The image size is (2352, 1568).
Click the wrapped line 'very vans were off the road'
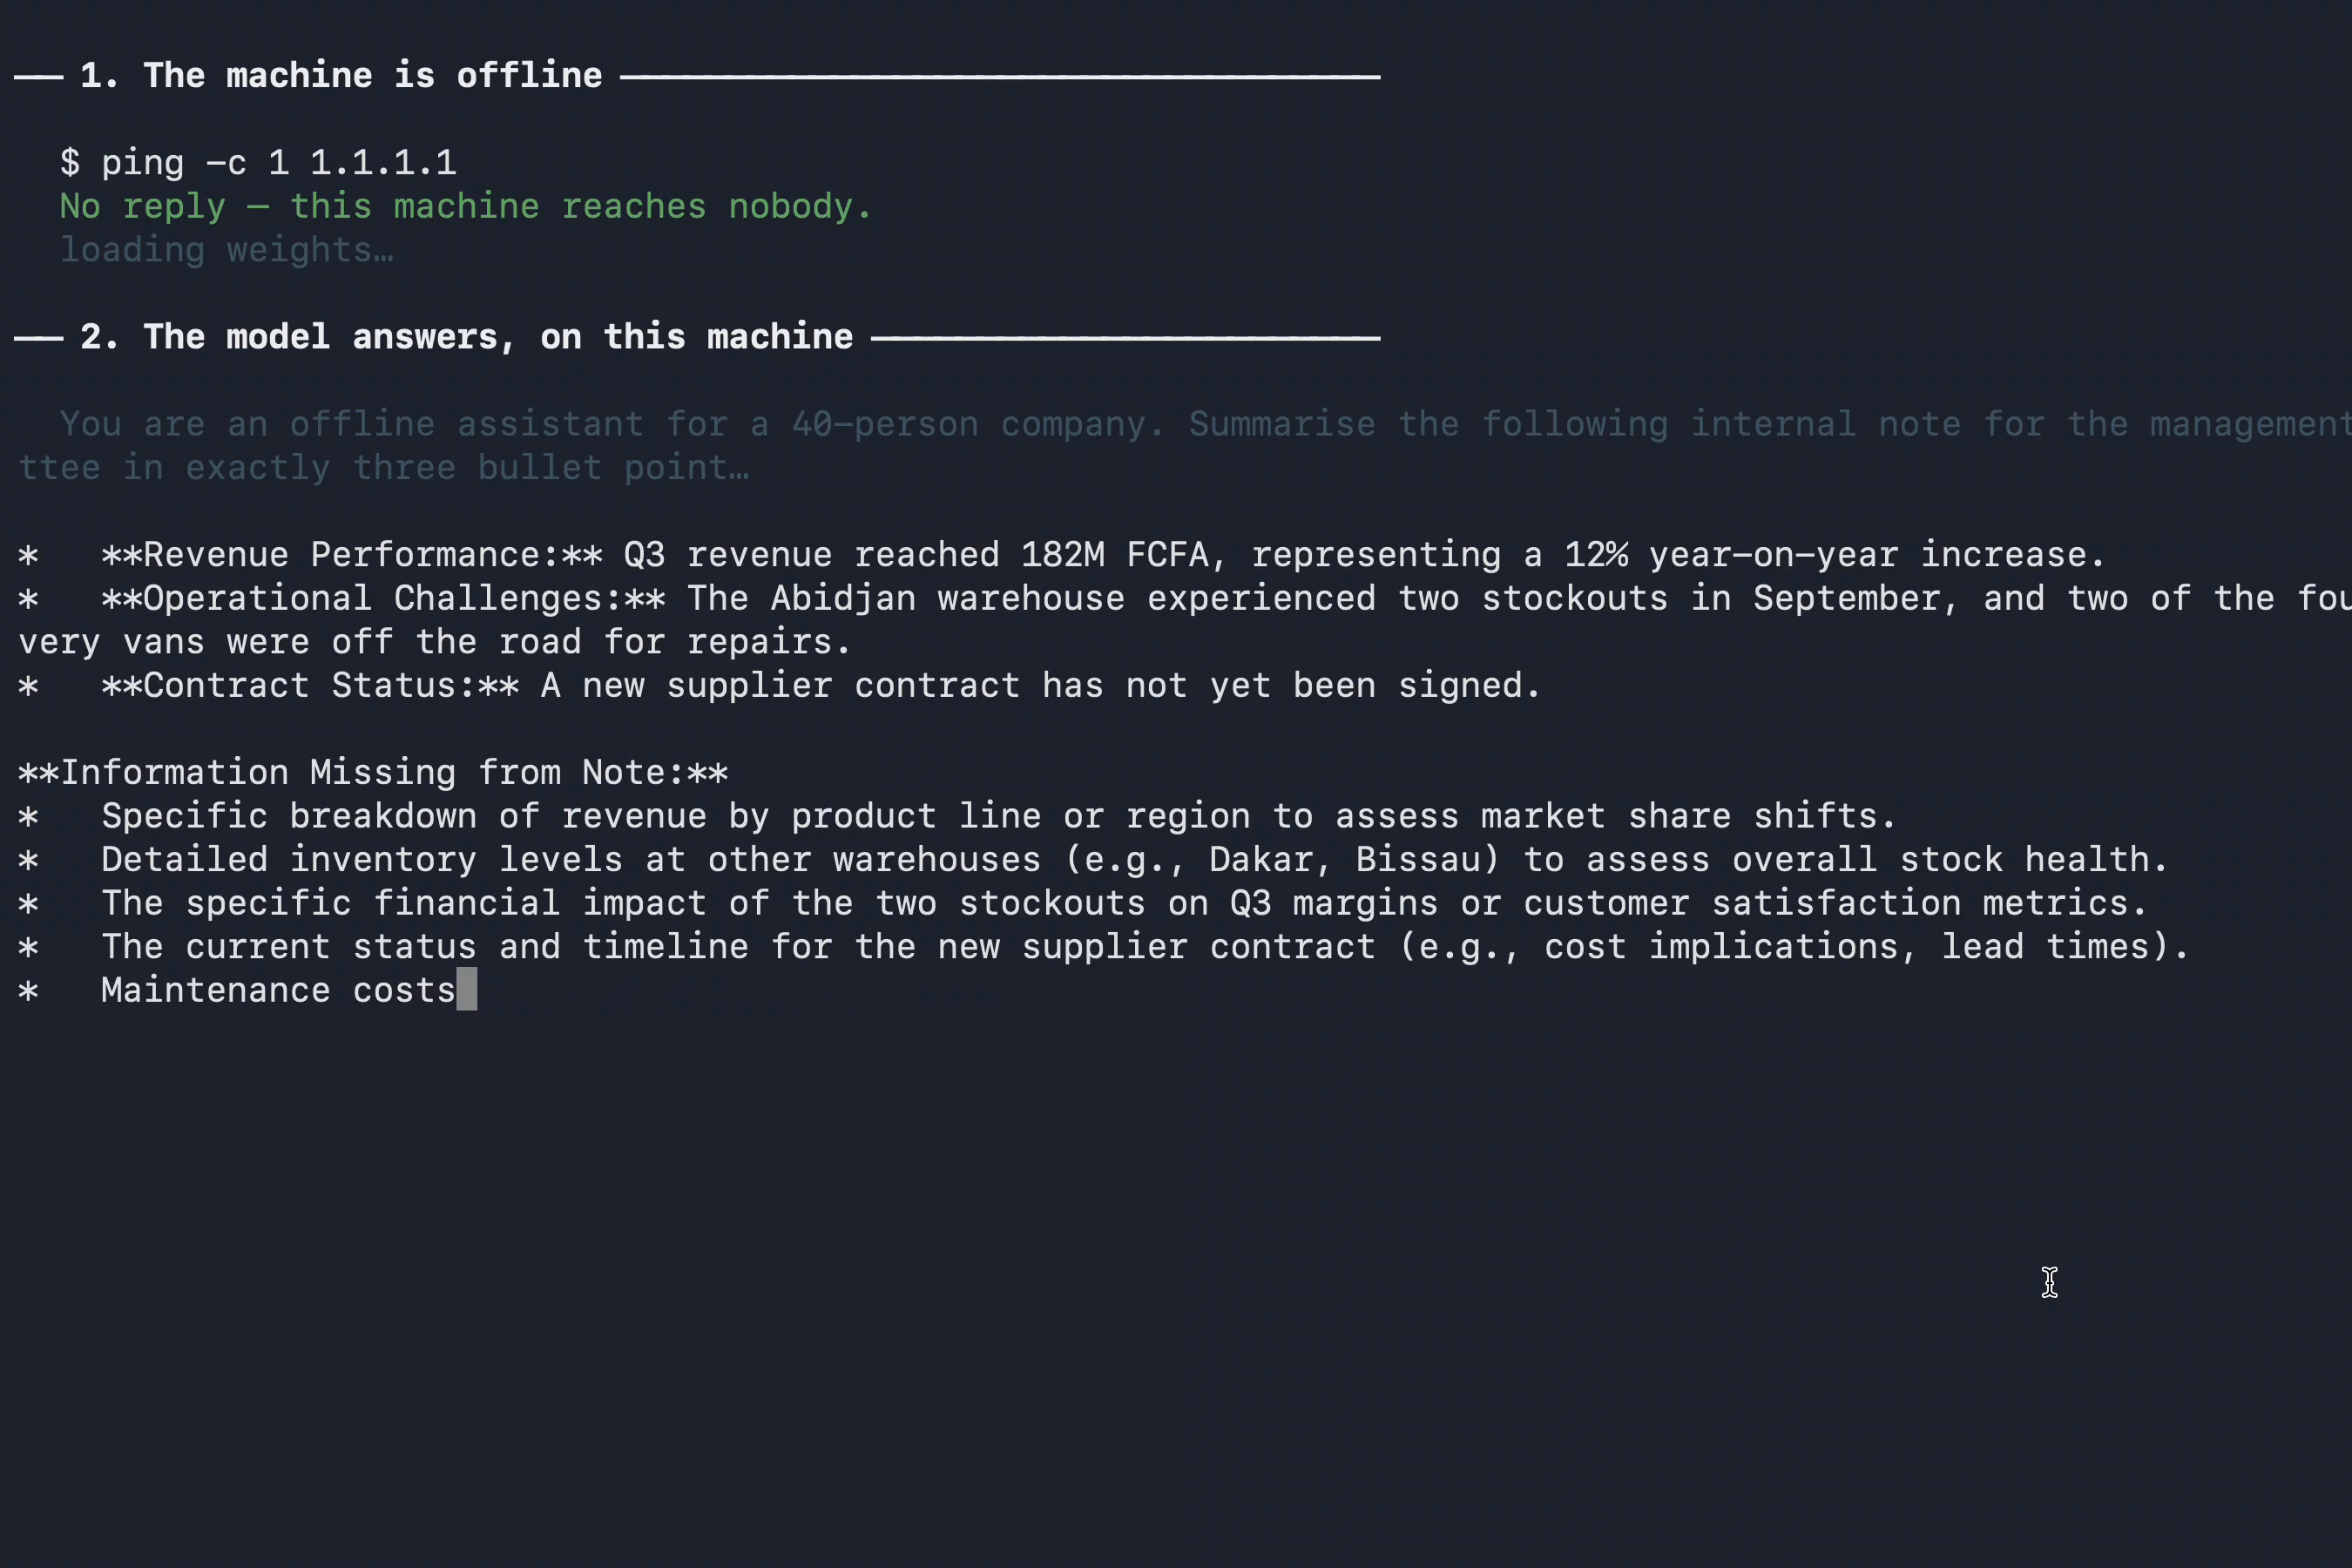point(435,641)
